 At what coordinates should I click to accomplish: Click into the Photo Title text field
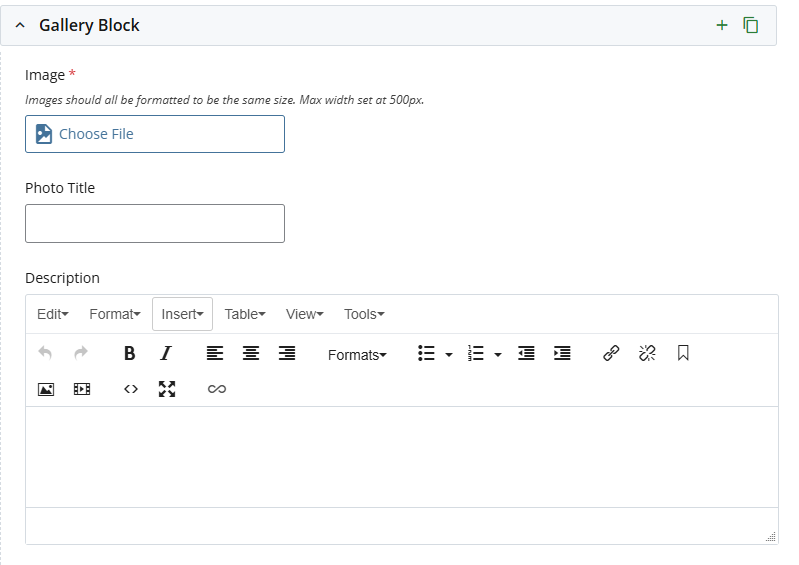pos(155,223)
